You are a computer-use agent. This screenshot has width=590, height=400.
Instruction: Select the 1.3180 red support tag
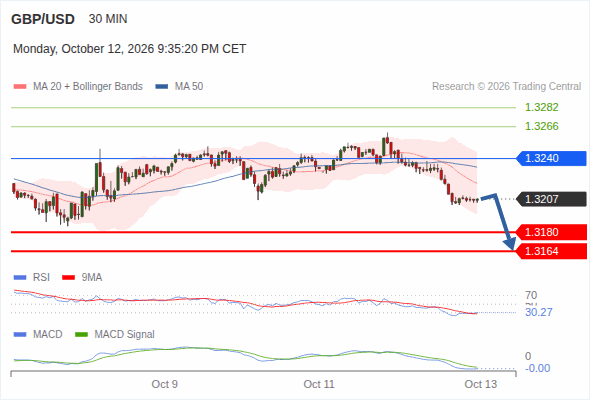[x=551, y=232]
